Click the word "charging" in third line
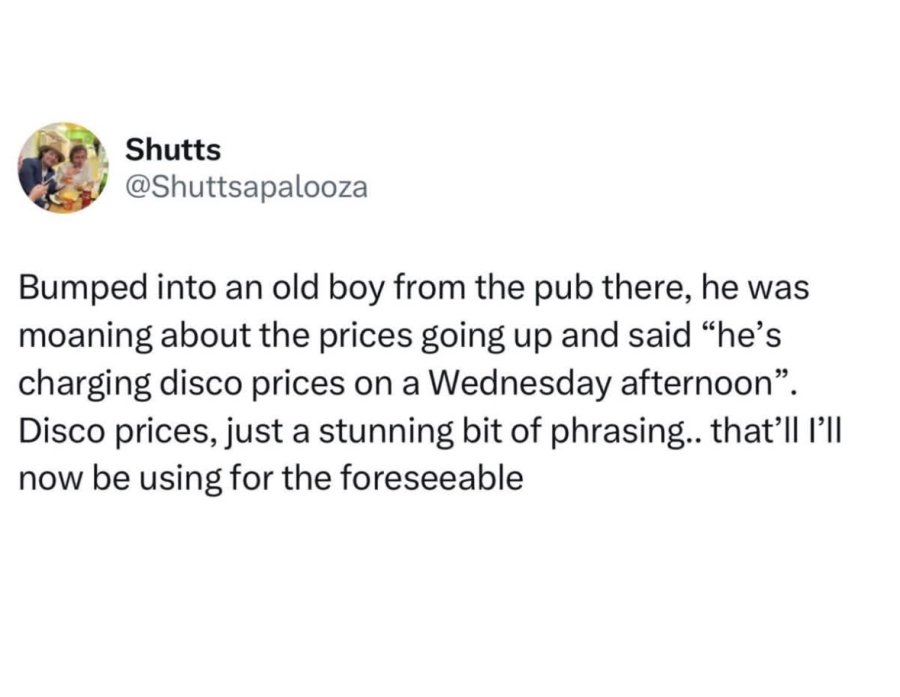900x697 pixels. click(x=84, y=385)
